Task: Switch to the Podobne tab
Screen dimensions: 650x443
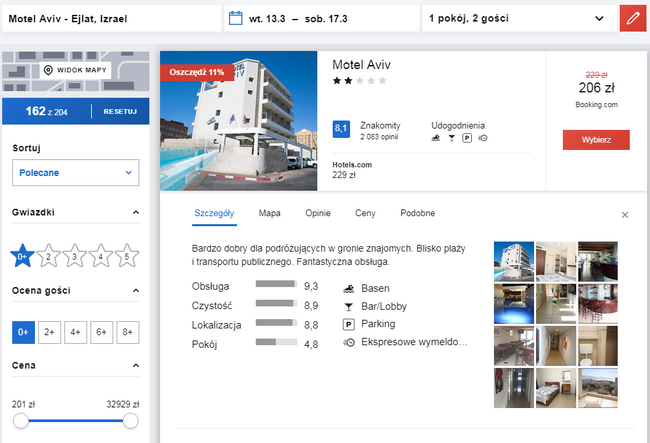Action: click(417, 213)
